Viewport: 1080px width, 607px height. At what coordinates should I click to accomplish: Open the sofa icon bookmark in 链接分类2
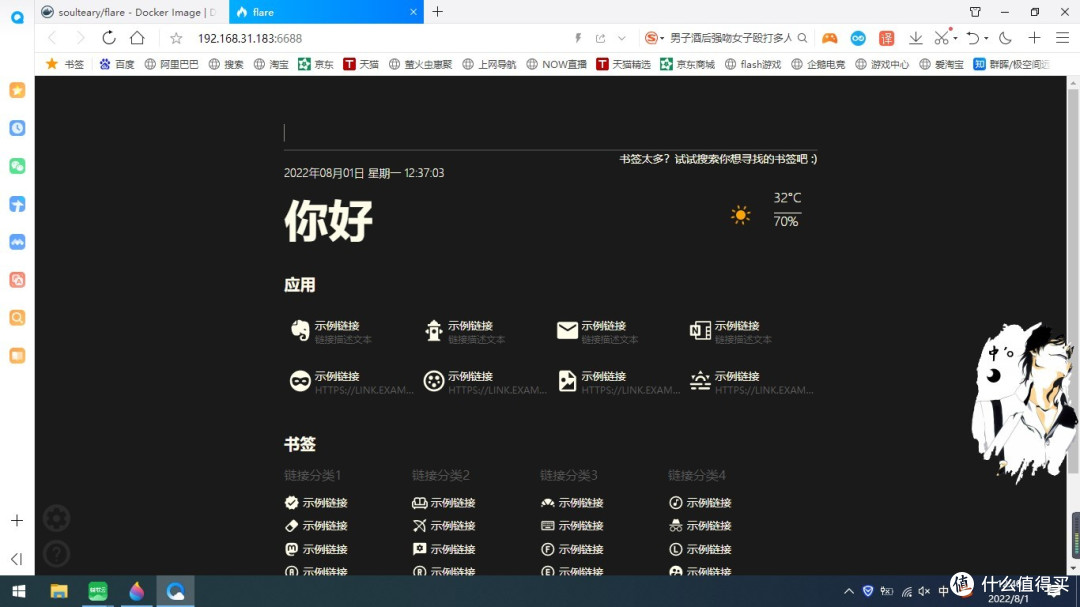(444, 503)
